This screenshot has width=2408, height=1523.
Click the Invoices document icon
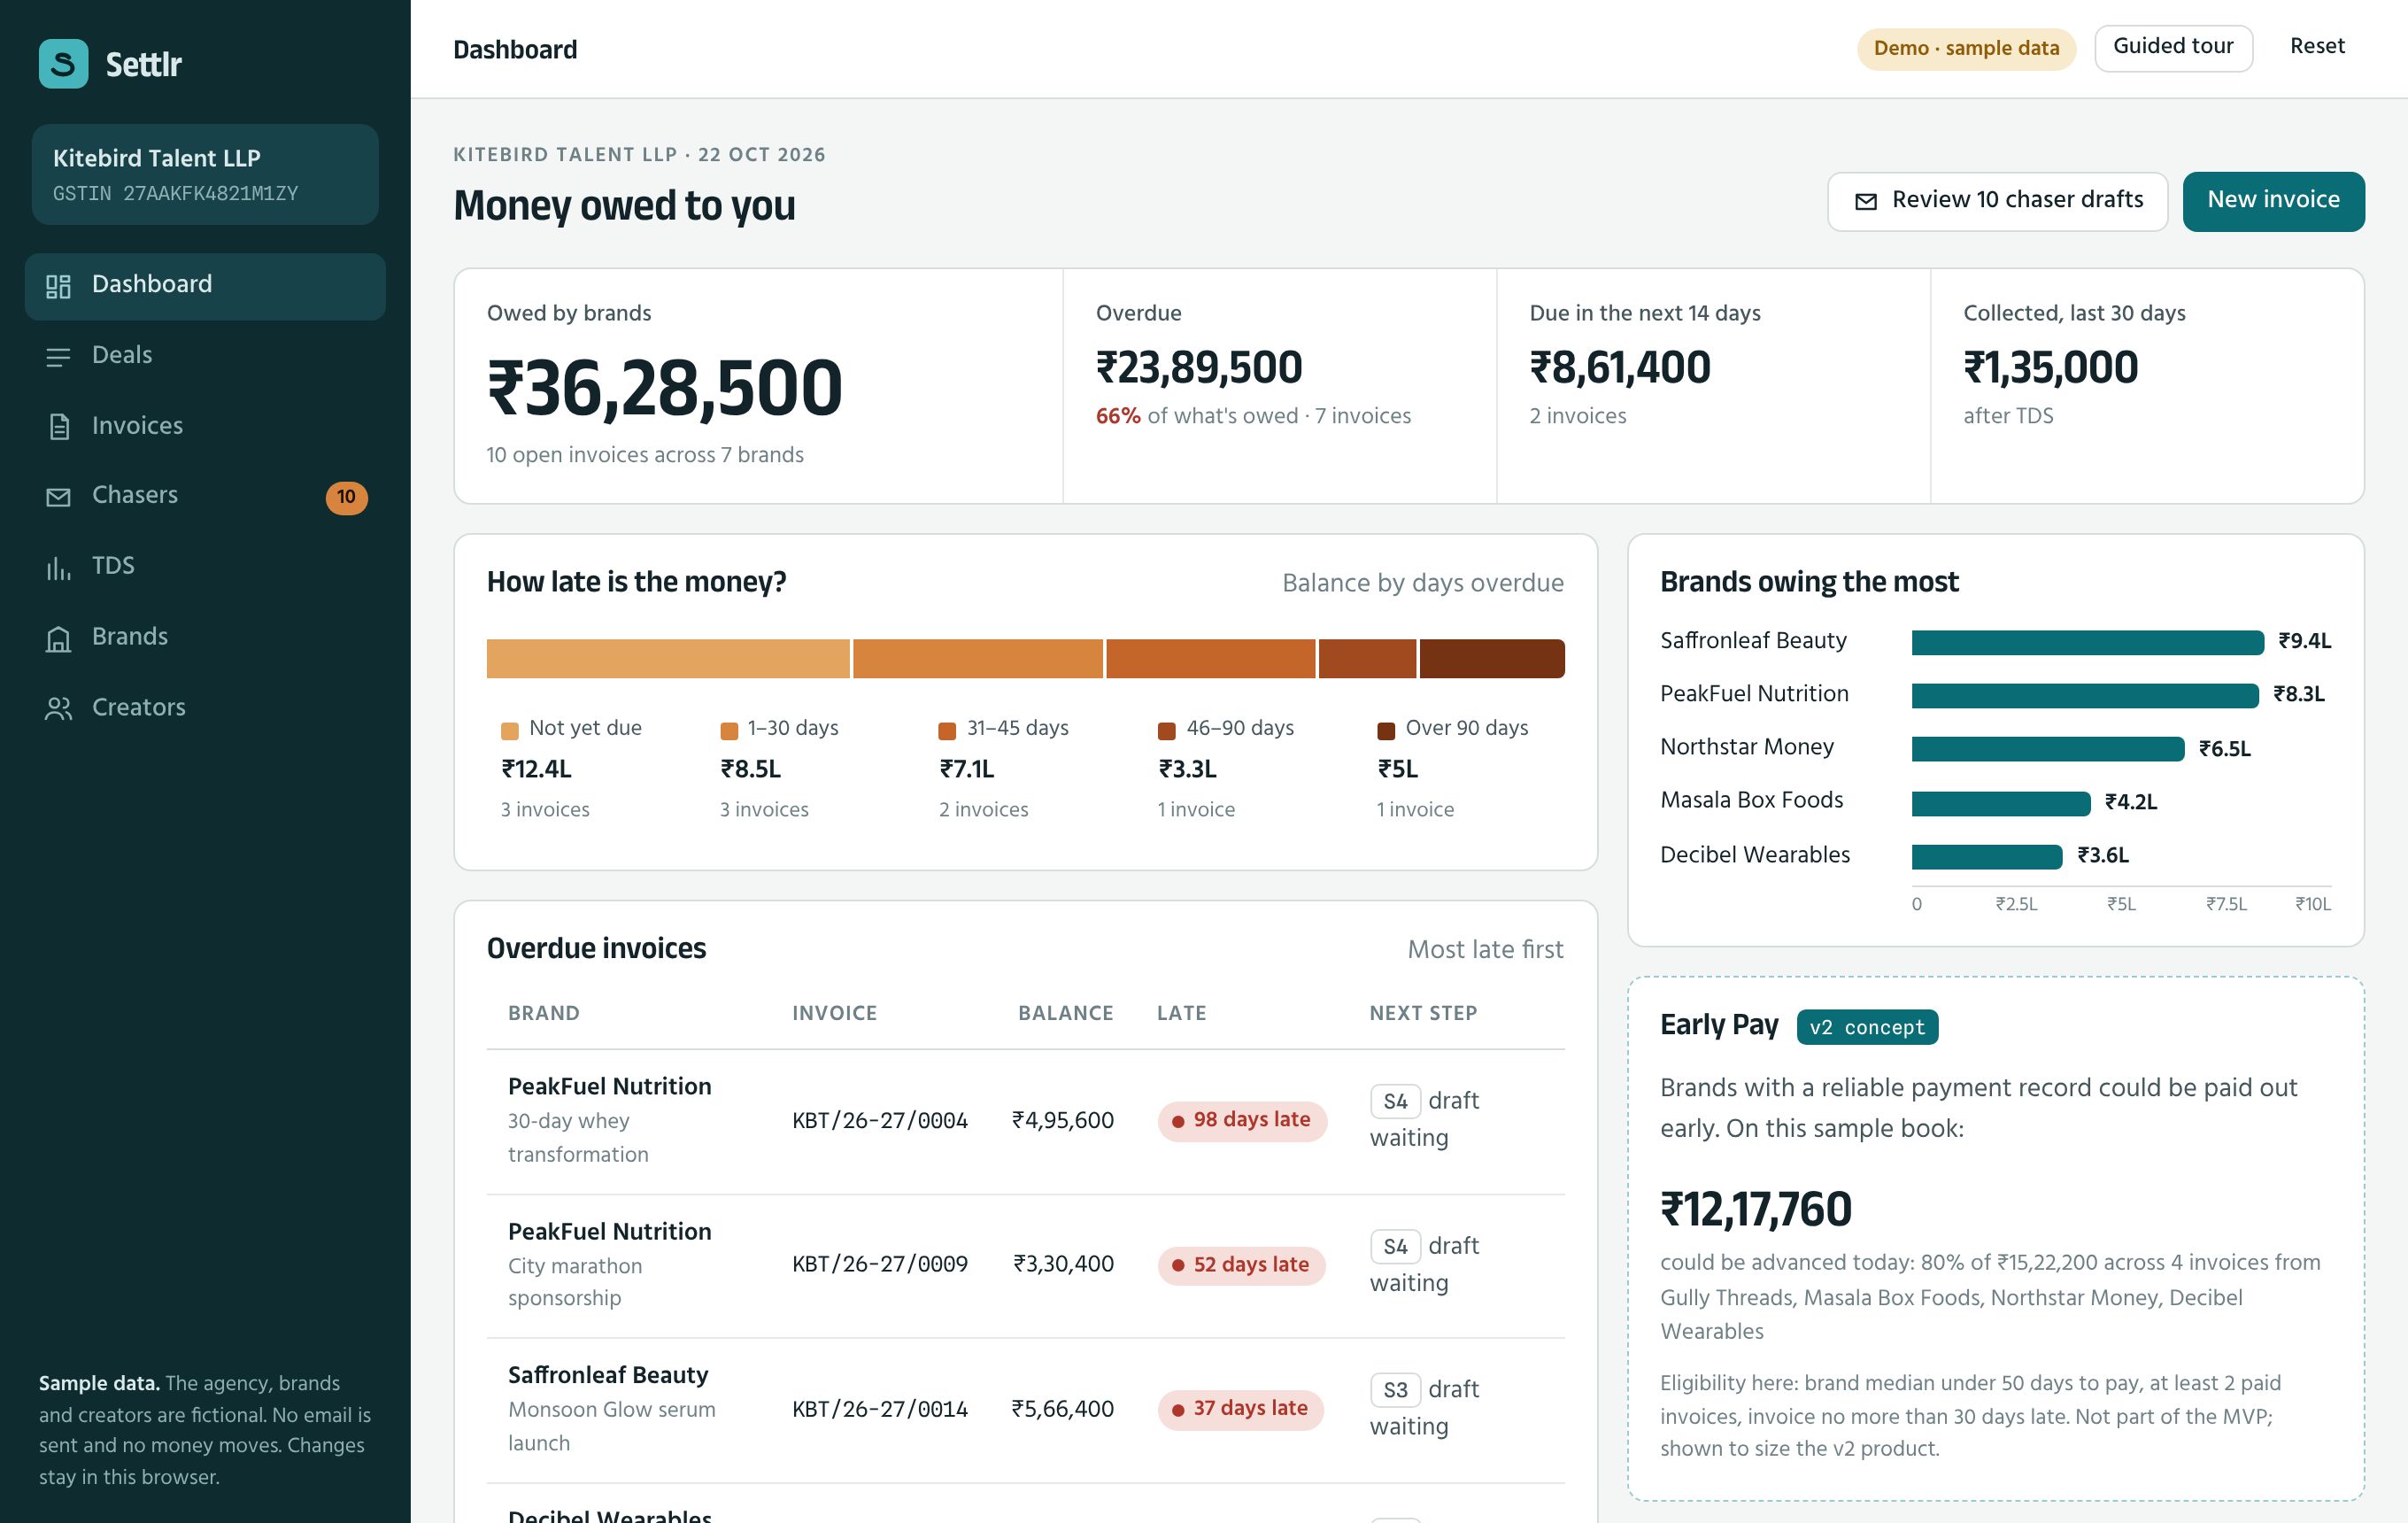tap(59, 427)
